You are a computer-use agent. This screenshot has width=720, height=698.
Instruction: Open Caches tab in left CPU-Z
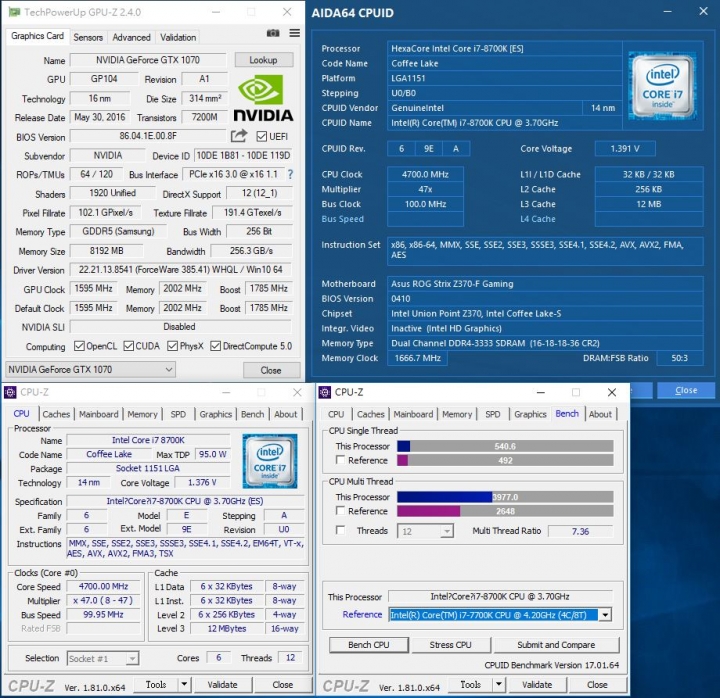[56, 414]
